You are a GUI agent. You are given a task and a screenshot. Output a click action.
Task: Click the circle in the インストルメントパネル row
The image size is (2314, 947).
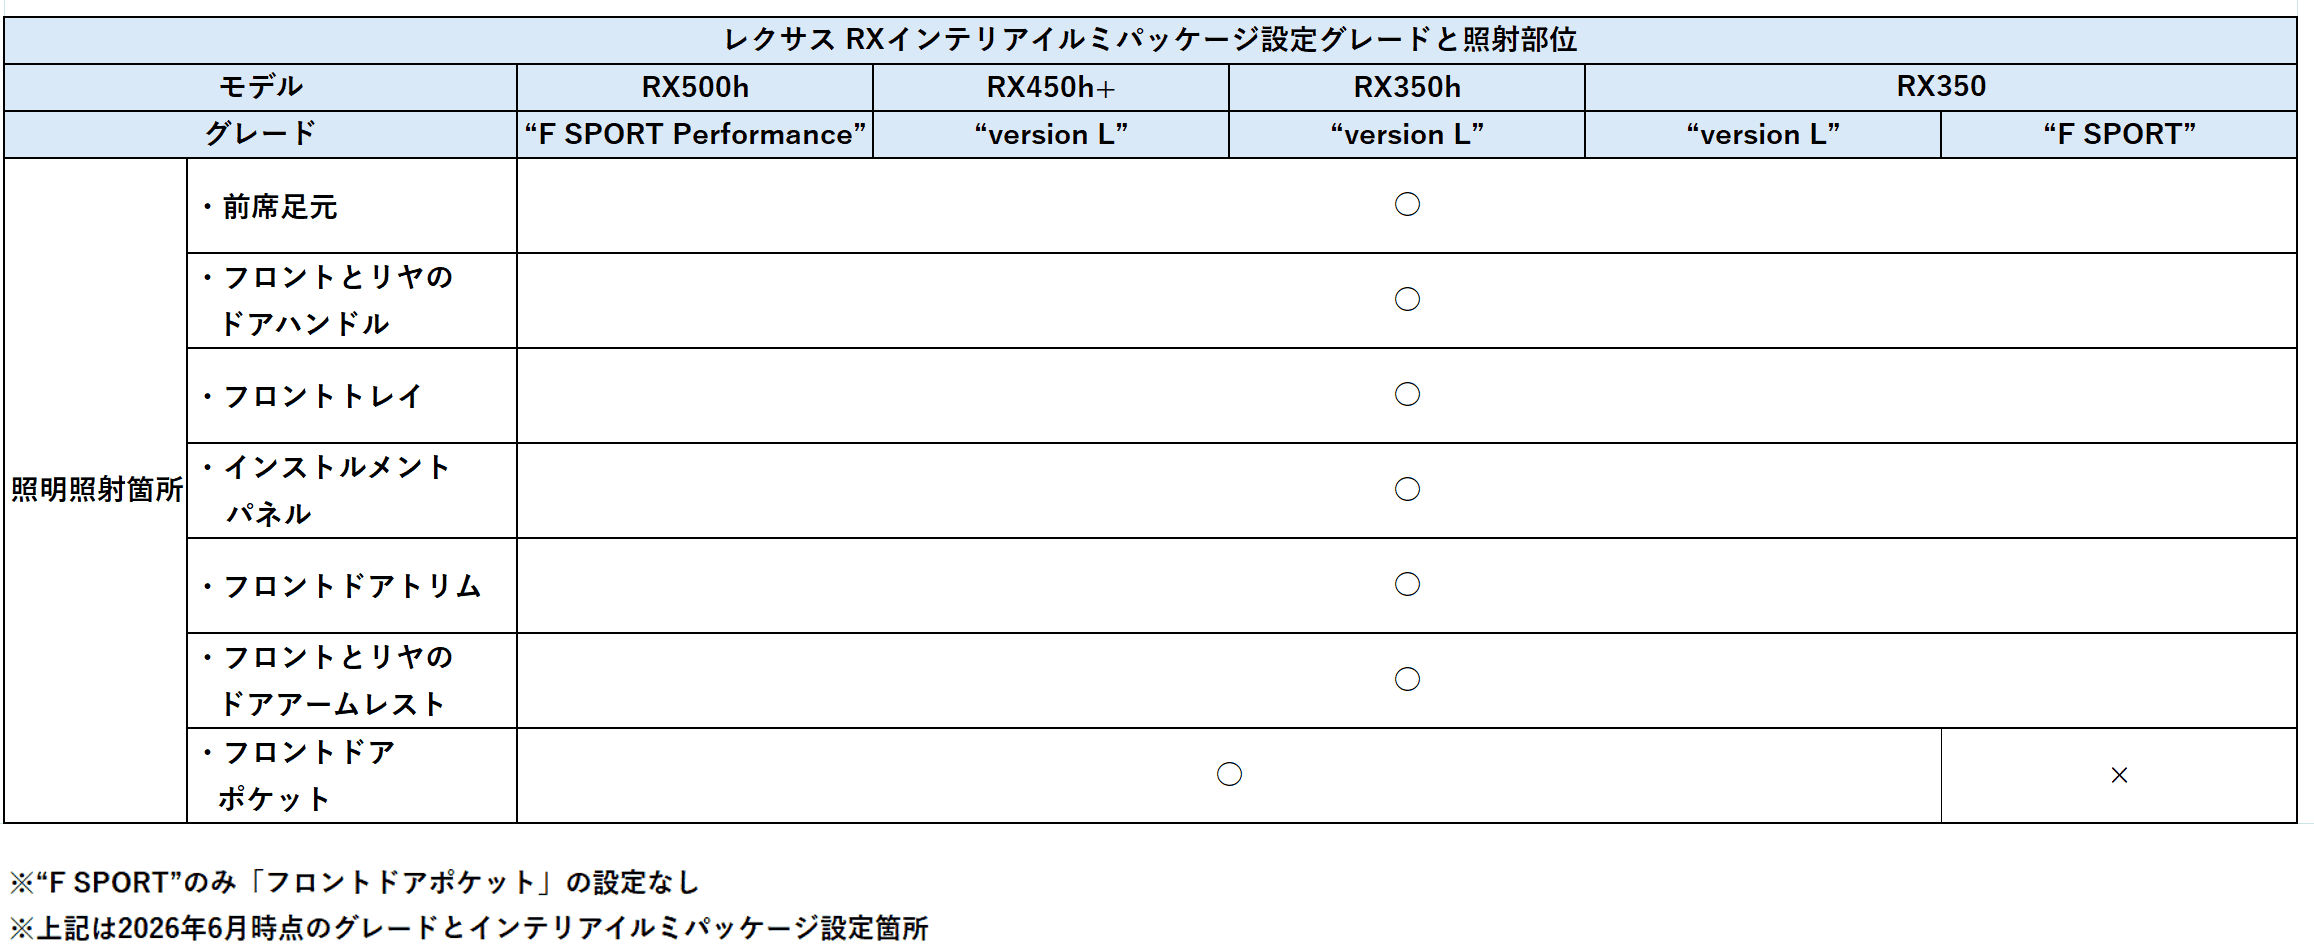(1406, 489)
